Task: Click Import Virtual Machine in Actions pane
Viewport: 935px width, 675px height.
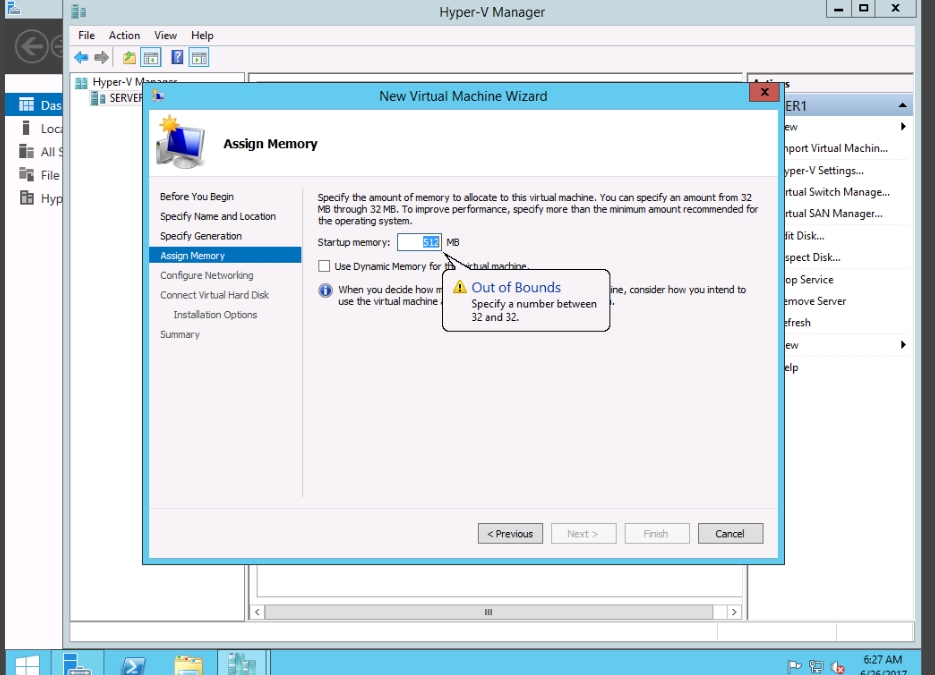Action: (836, 148)
